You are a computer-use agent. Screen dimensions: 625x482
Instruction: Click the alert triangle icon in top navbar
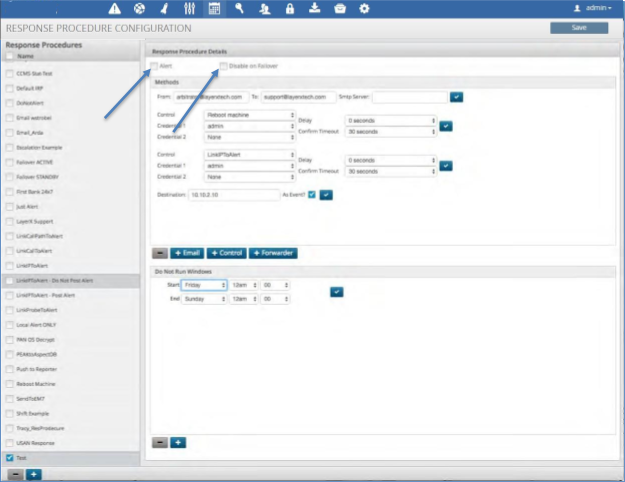(115, 8)
